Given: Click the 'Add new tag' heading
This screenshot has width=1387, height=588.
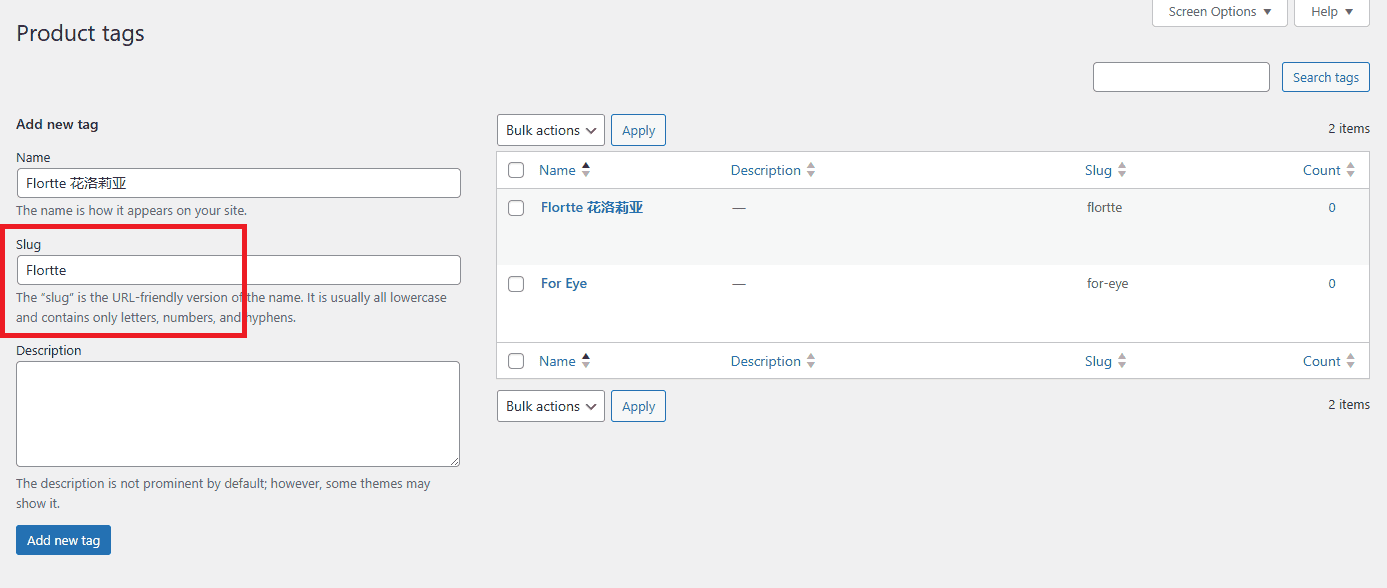Looking at the screenshot, I should 57,124.
